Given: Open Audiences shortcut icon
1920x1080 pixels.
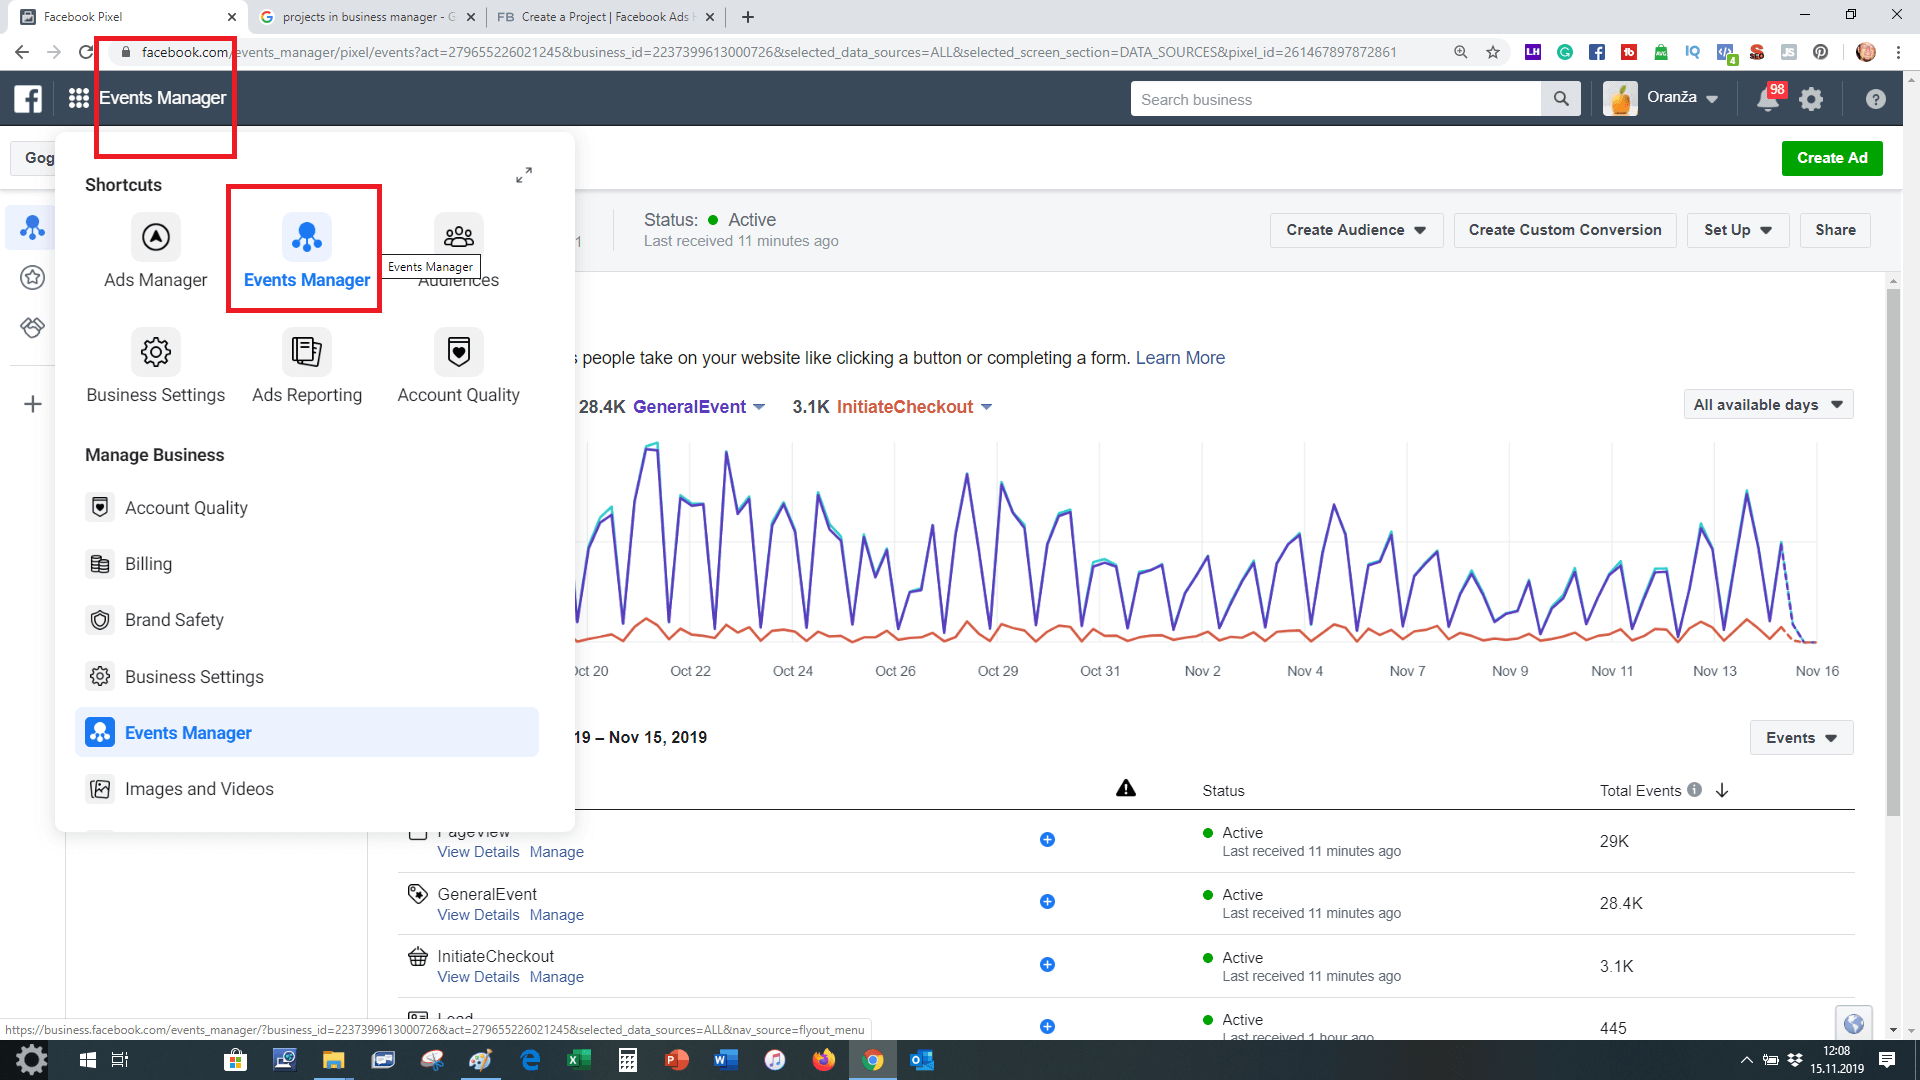Looking at the screenshot, I should [x=458, y=236].
